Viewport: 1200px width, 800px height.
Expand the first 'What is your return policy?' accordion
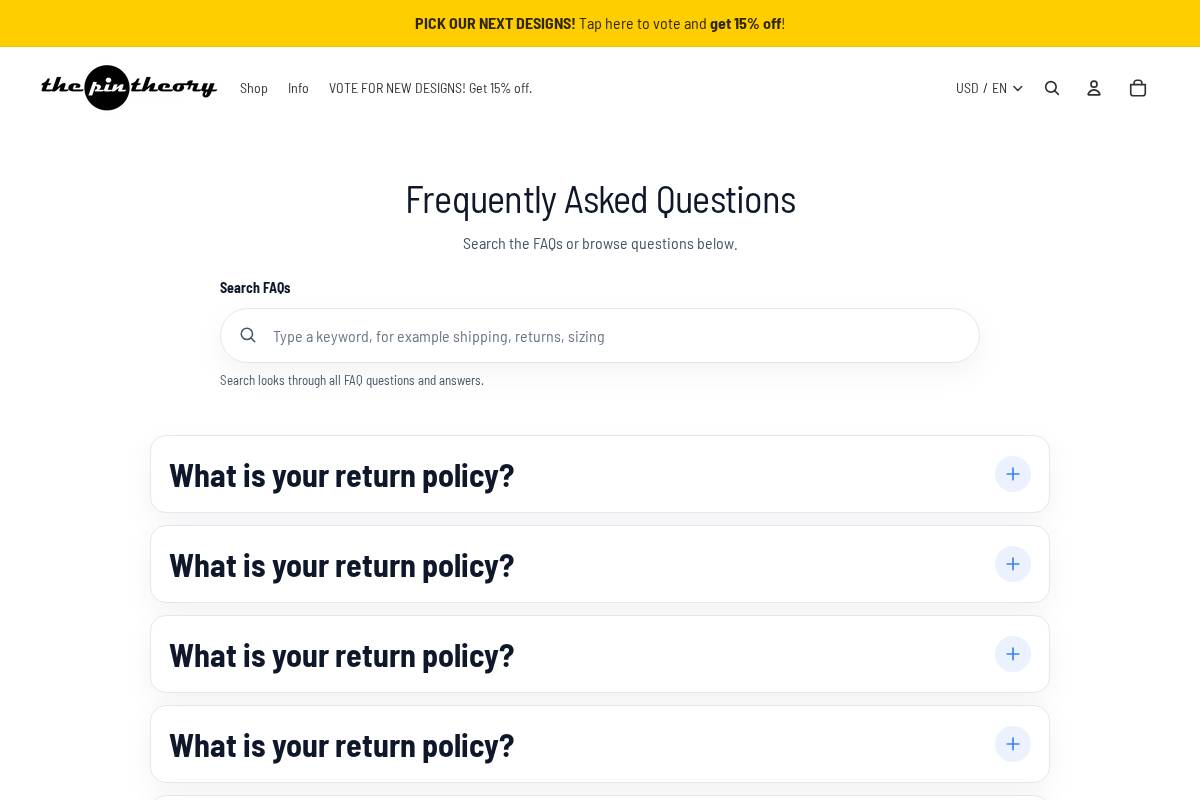point(342,474)
